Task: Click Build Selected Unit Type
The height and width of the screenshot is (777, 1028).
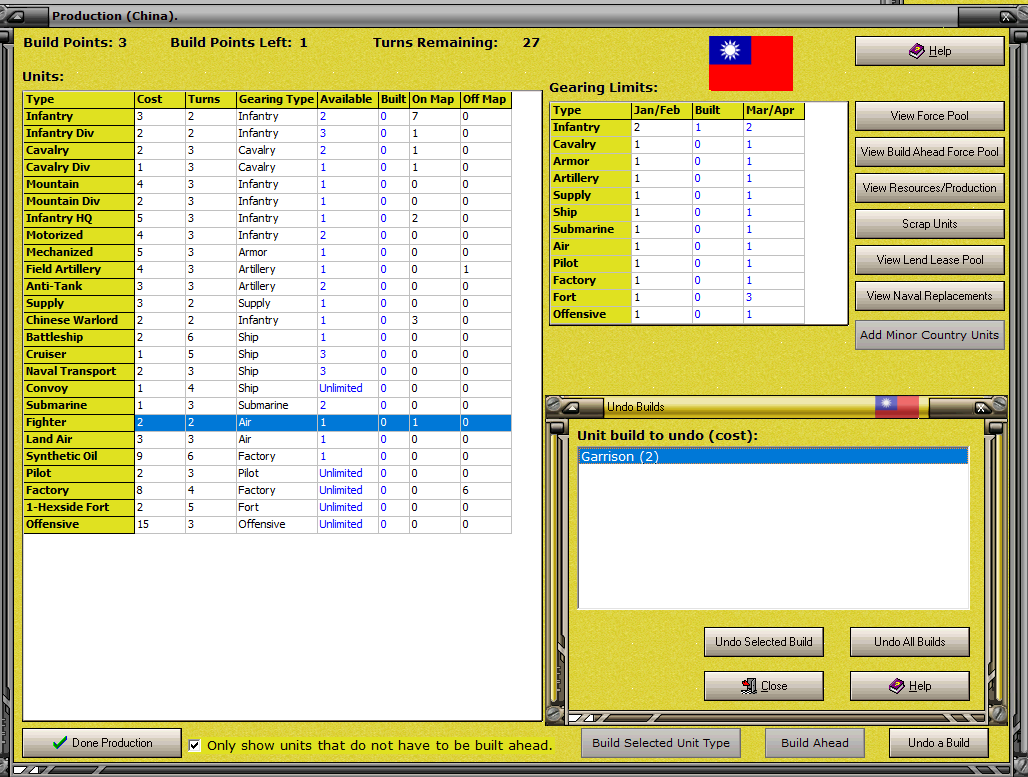Action: pos(661,743)
